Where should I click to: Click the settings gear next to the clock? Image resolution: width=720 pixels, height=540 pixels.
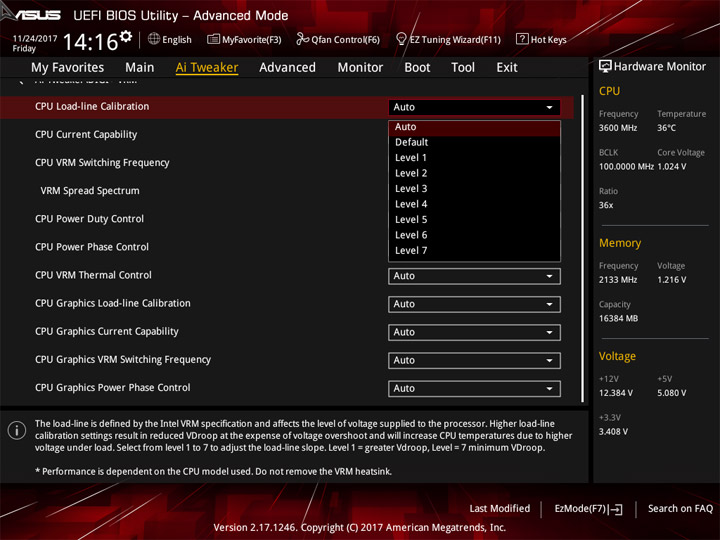(x=126, y=36)
